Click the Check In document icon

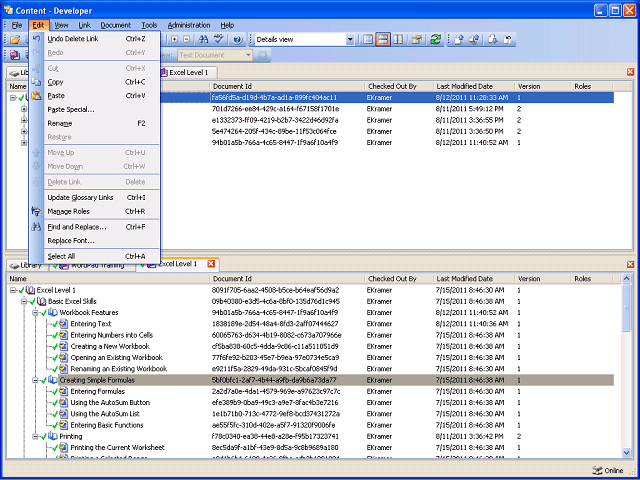(x=459, y=40)
